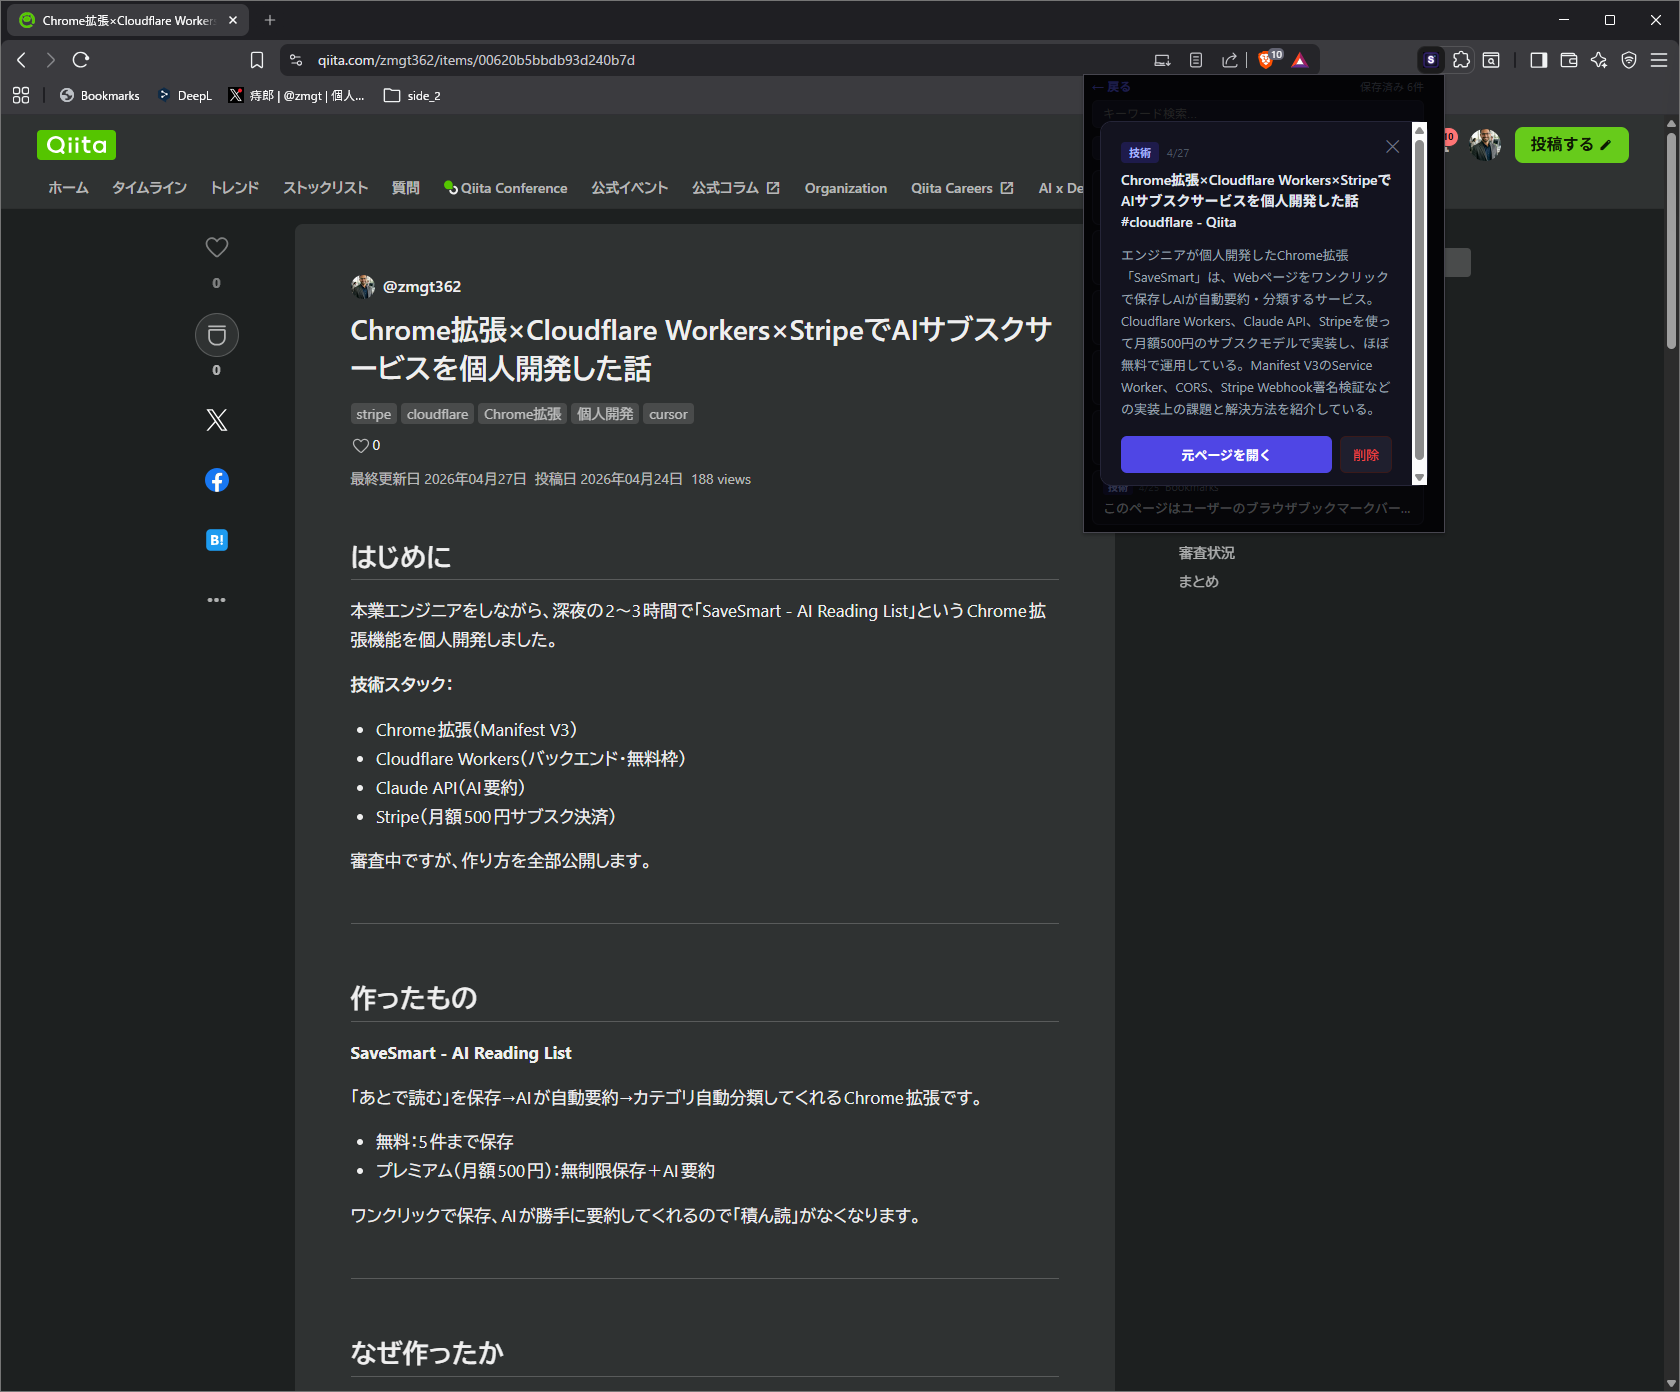
Task: Open new tab with plus button
Action: 270,20
